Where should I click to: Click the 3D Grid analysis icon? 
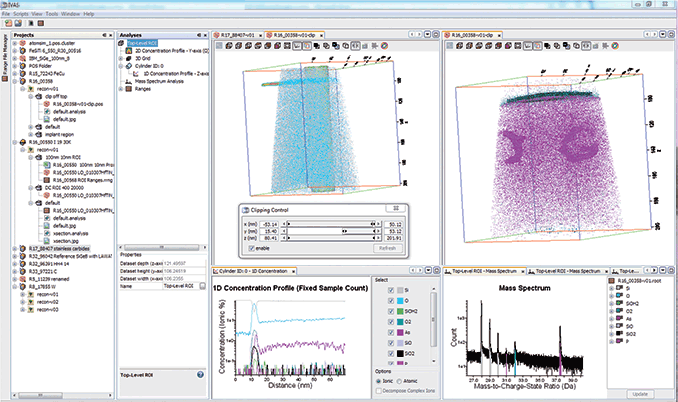coord(128,59)
